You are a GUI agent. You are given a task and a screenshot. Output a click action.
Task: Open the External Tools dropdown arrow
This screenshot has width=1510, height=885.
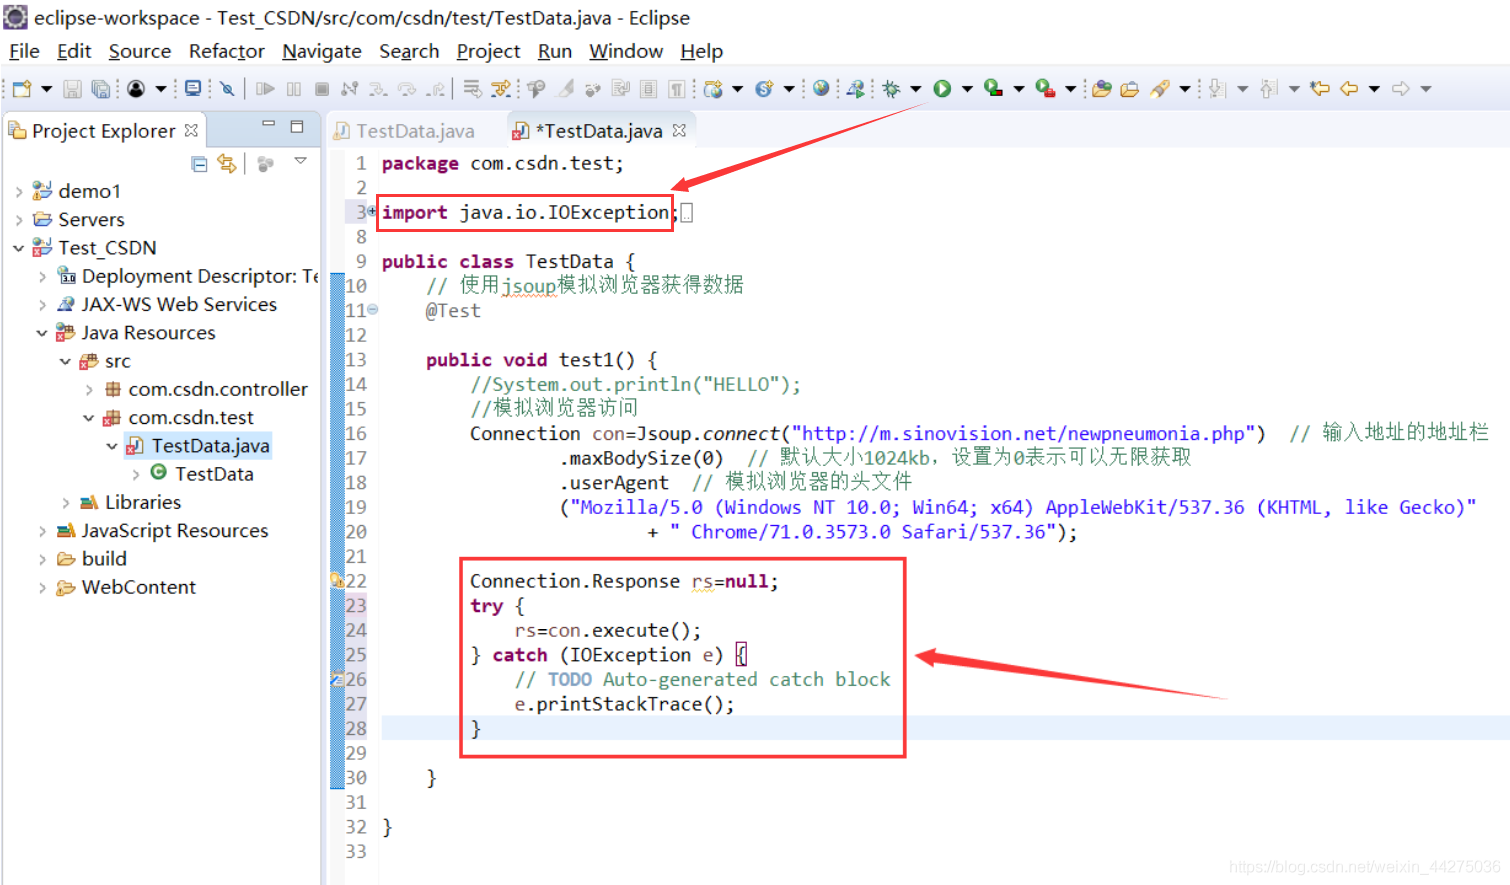tap(1070, 89)
